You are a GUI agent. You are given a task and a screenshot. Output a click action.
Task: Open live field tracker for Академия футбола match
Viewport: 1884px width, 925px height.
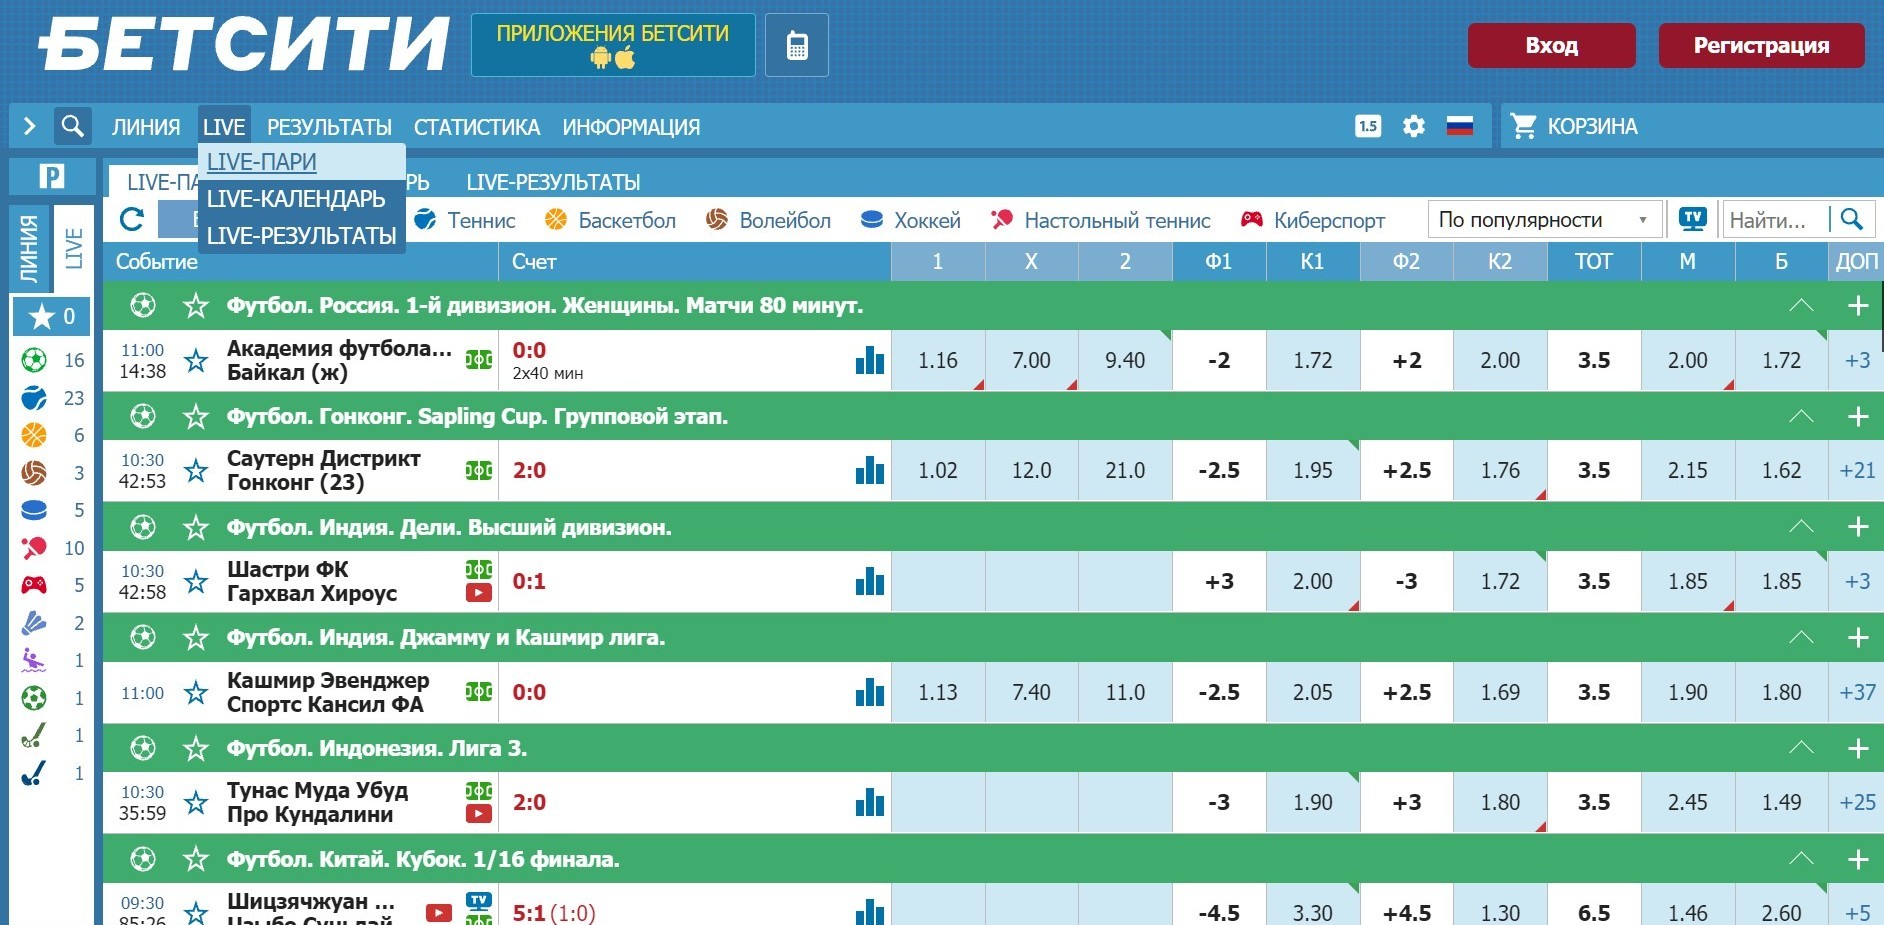pos(479,360)
